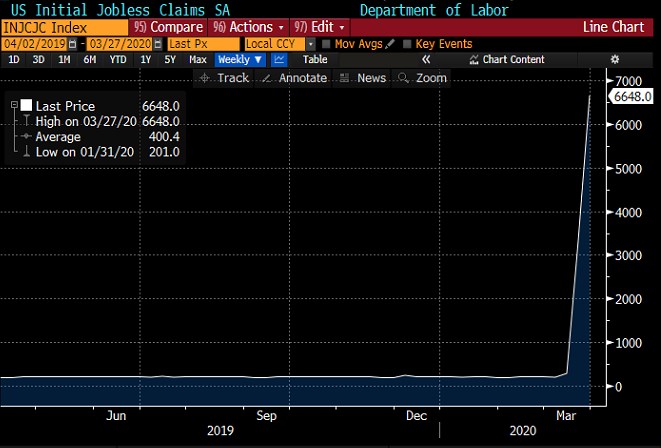The image size is (661, 448).
Task: Enable the Mov Avgs checkbox
Action: (x=327, y=45)
